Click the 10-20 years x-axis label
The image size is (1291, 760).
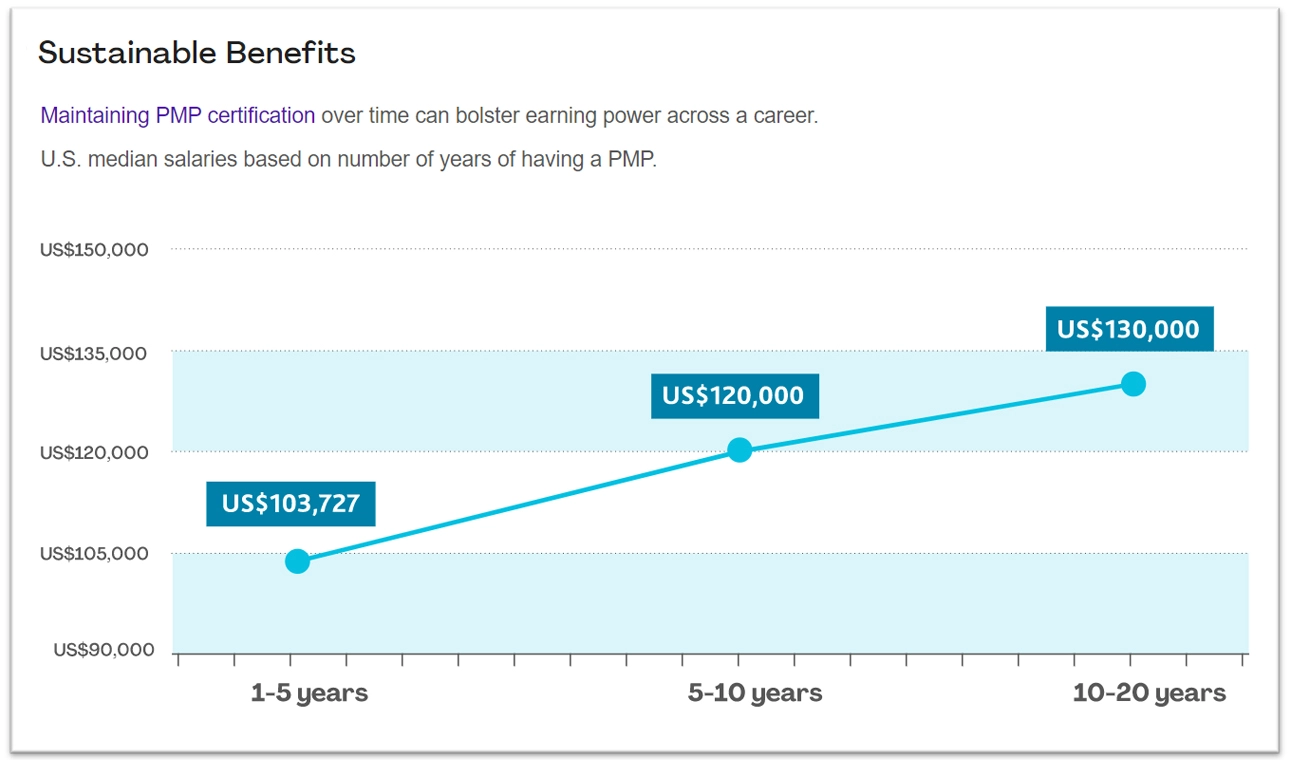pyautogui.click(x=1149, y=693)
